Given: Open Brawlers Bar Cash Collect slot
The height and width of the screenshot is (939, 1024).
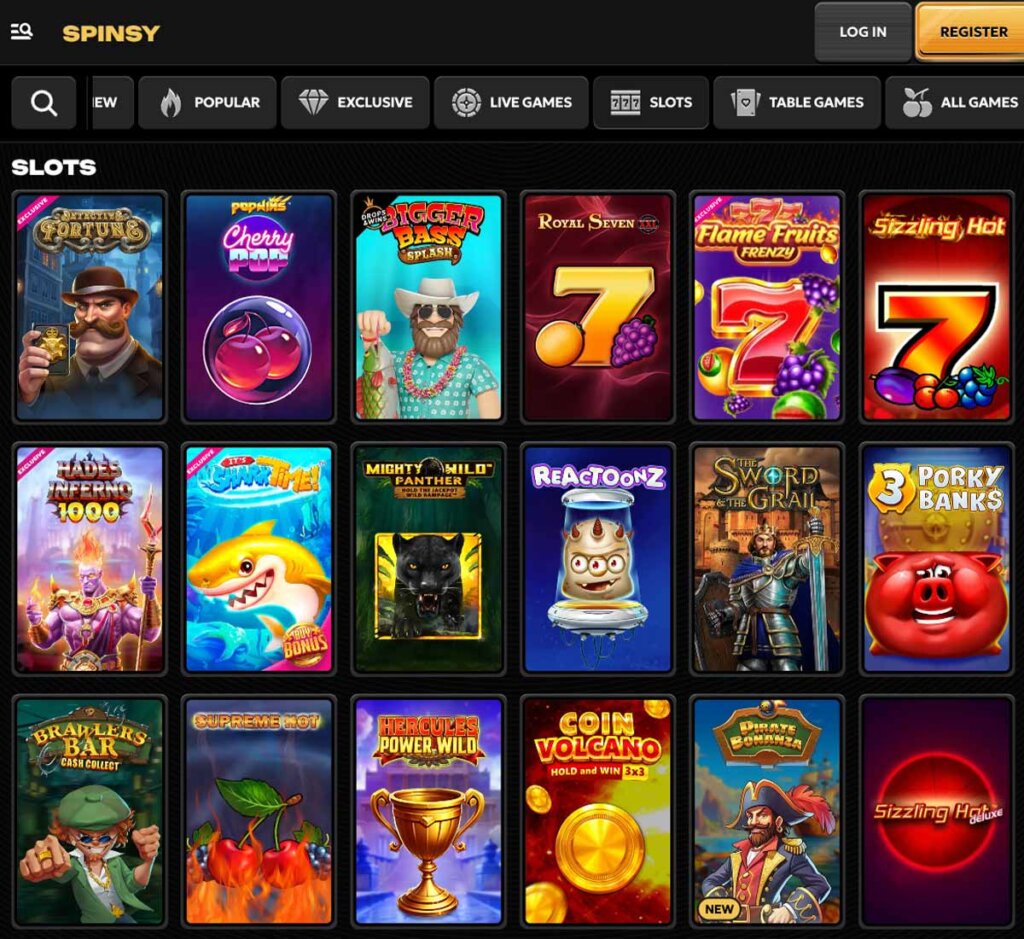Looking at the screenshot, I should click(90, 811).
